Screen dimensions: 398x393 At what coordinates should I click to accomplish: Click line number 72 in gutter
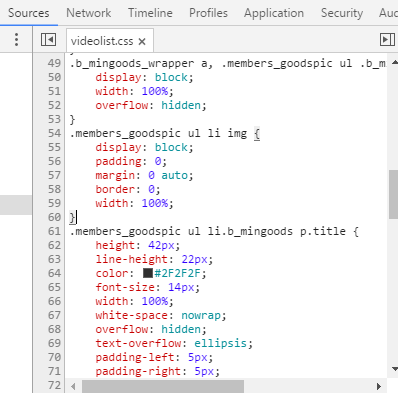click(x=54, y=385)
